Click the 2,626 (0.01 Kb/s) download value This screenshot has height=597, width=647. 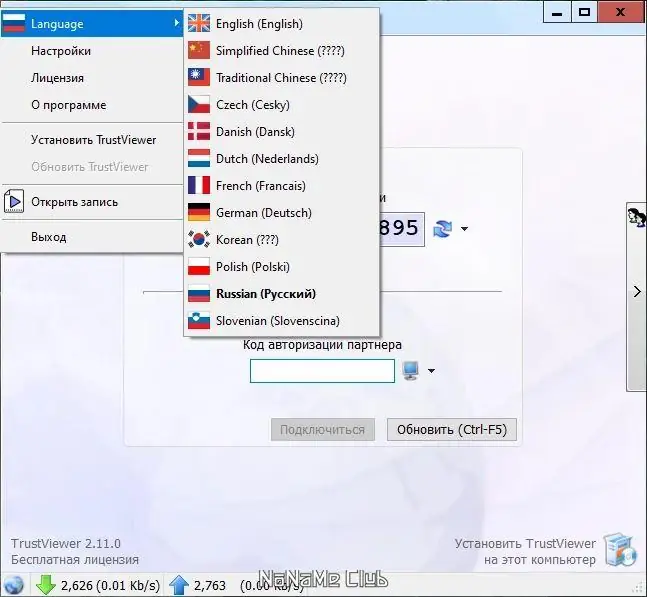[110, 585]
